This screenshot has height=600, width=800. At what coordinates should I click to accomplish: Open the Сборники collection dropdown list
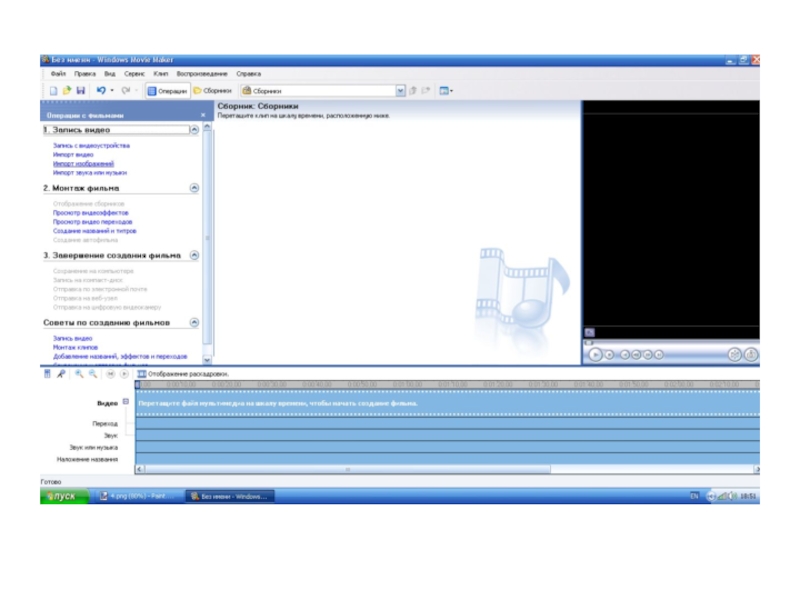[400, 90]
